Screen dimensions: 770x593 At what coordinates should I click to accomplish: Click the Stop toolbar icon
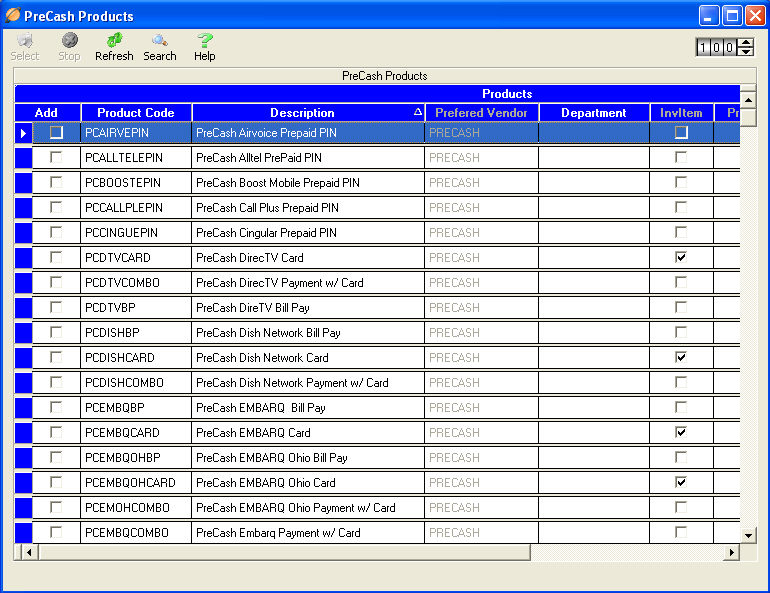[x=69, y=47]
